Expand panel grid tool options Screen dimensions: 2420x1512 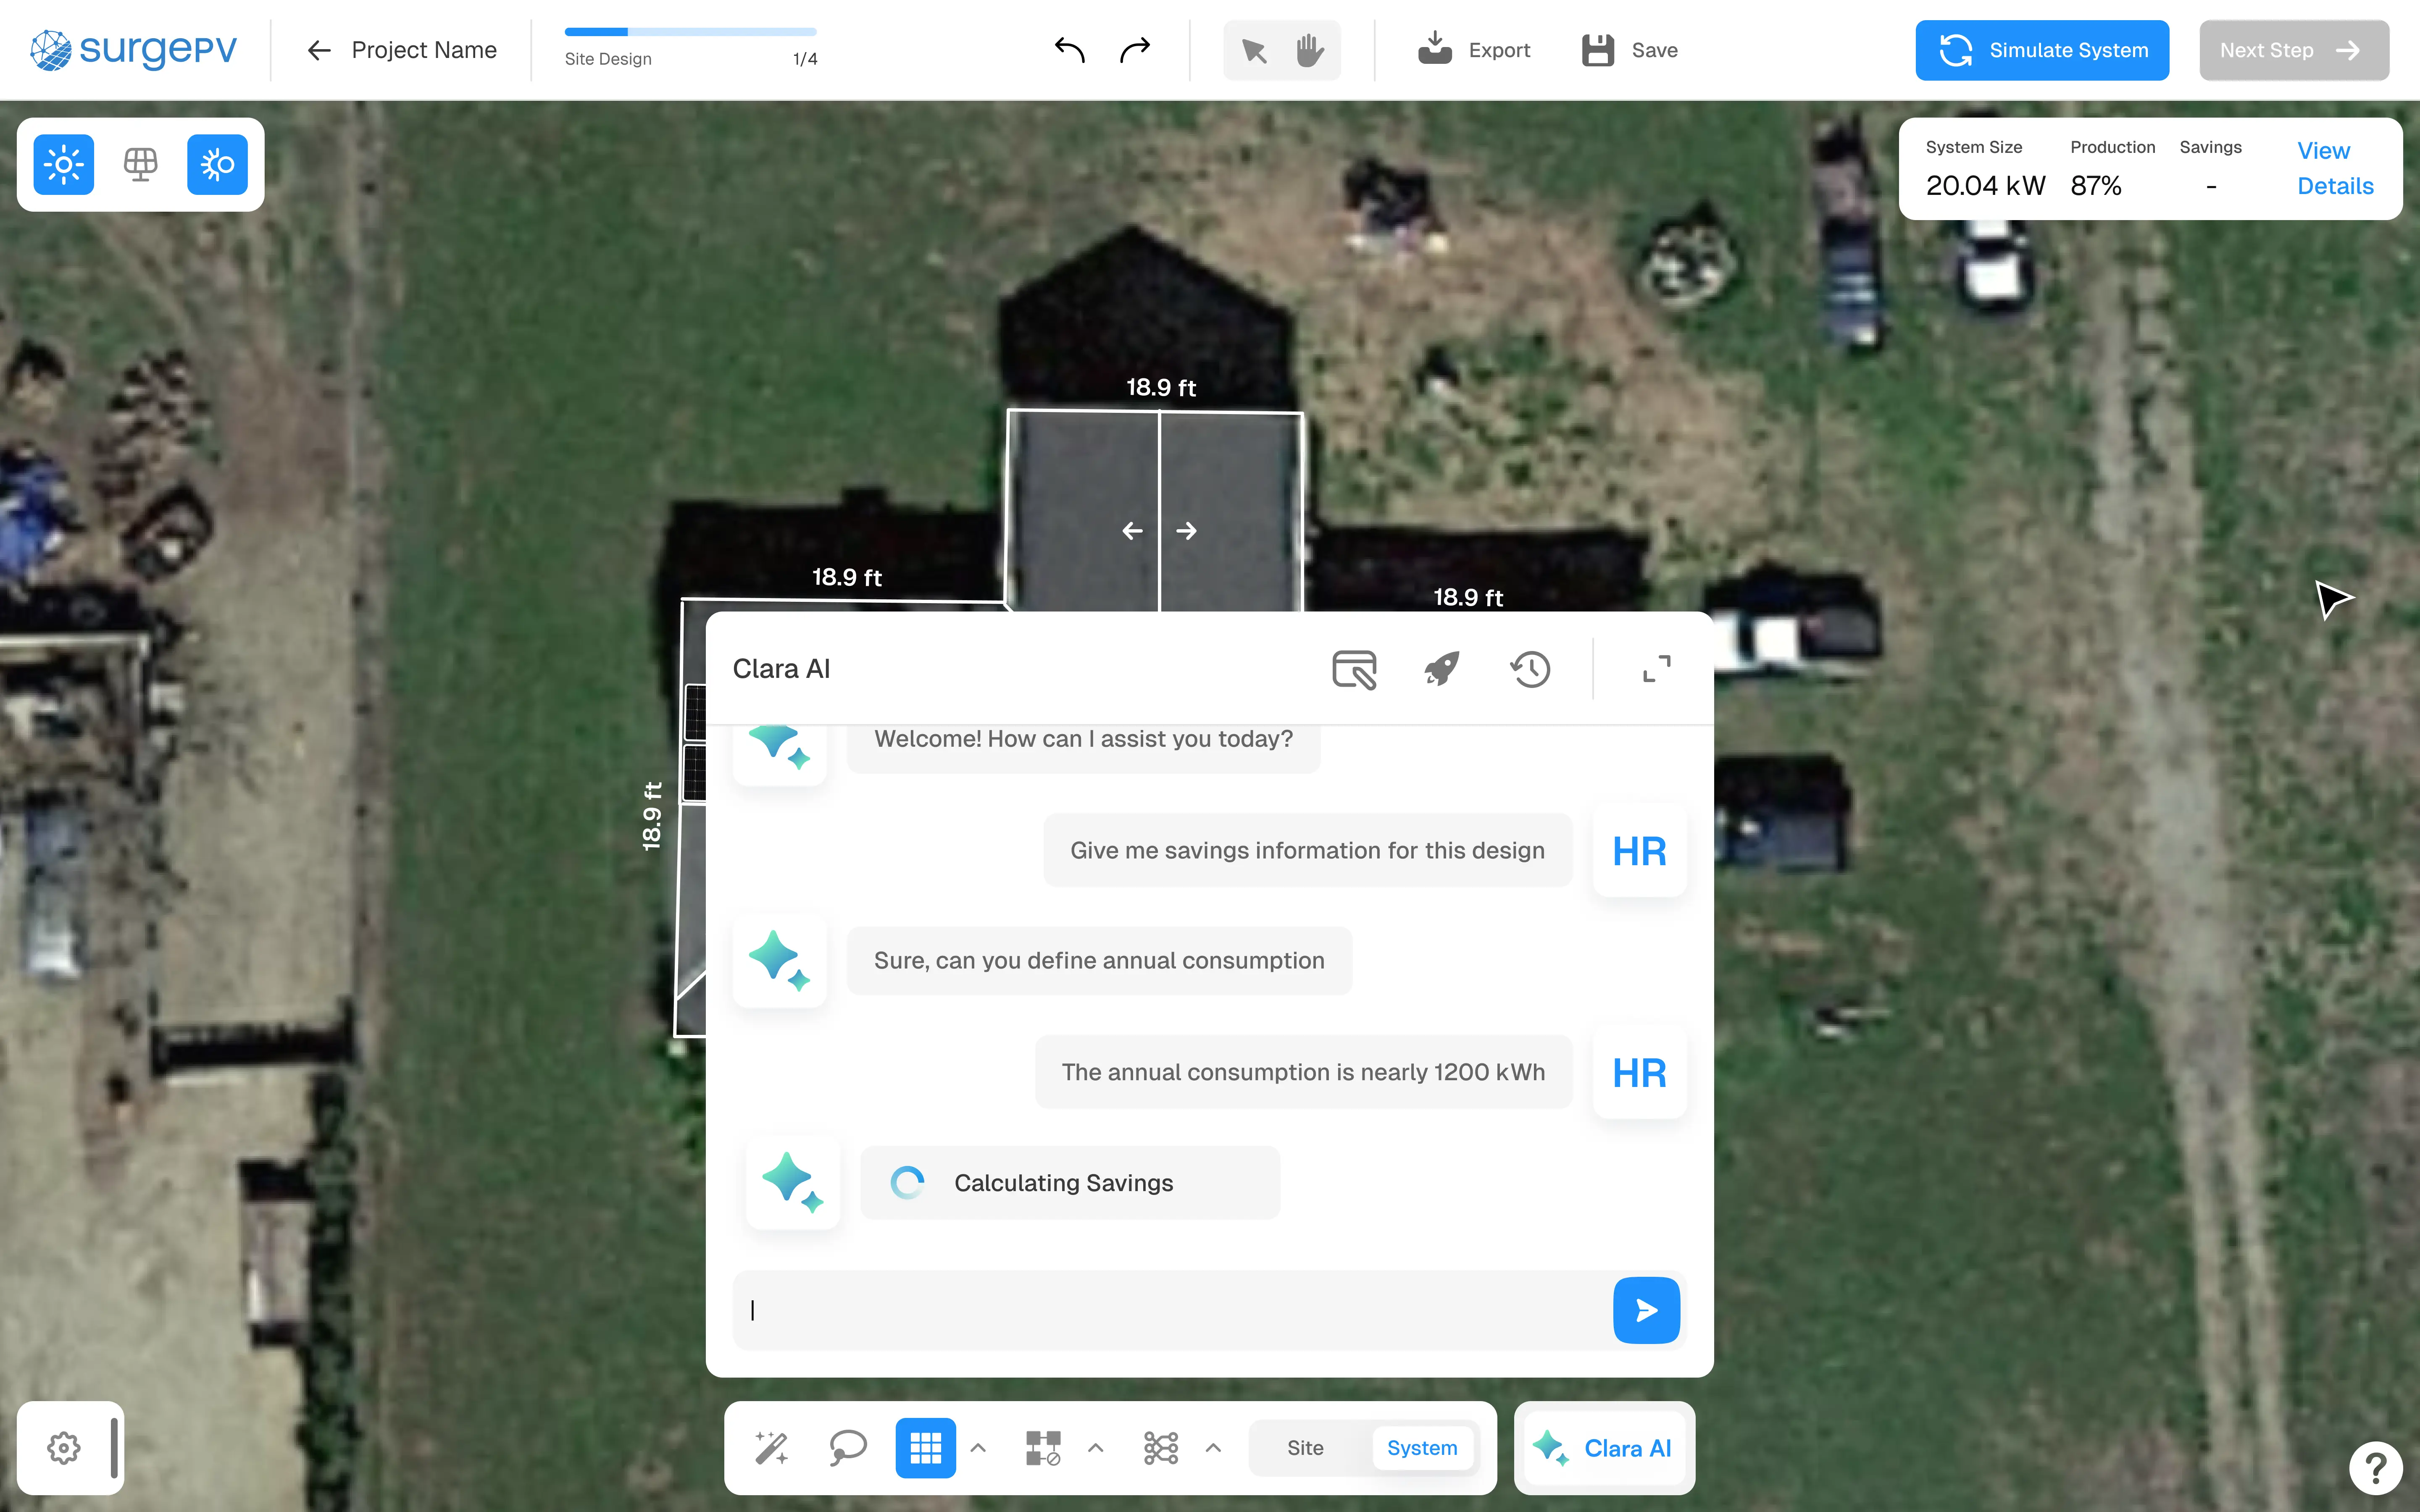979,1448
